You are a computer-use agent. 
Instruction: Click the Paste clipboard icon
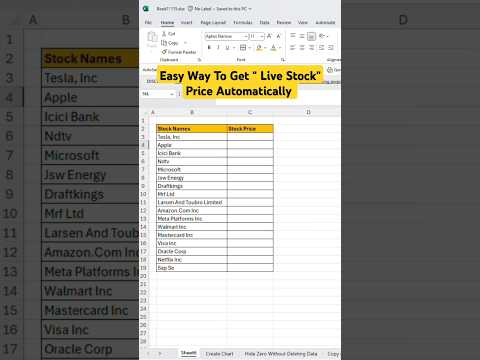click(152, 37)
